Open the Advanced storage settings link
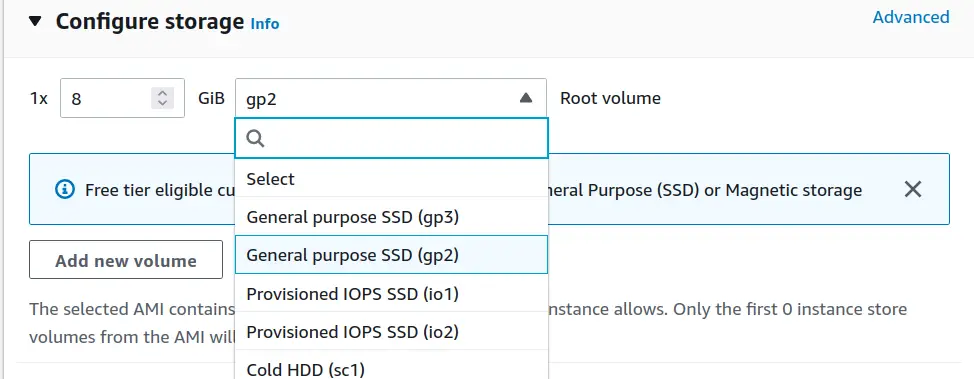The image size is (974, 379). 911,17
